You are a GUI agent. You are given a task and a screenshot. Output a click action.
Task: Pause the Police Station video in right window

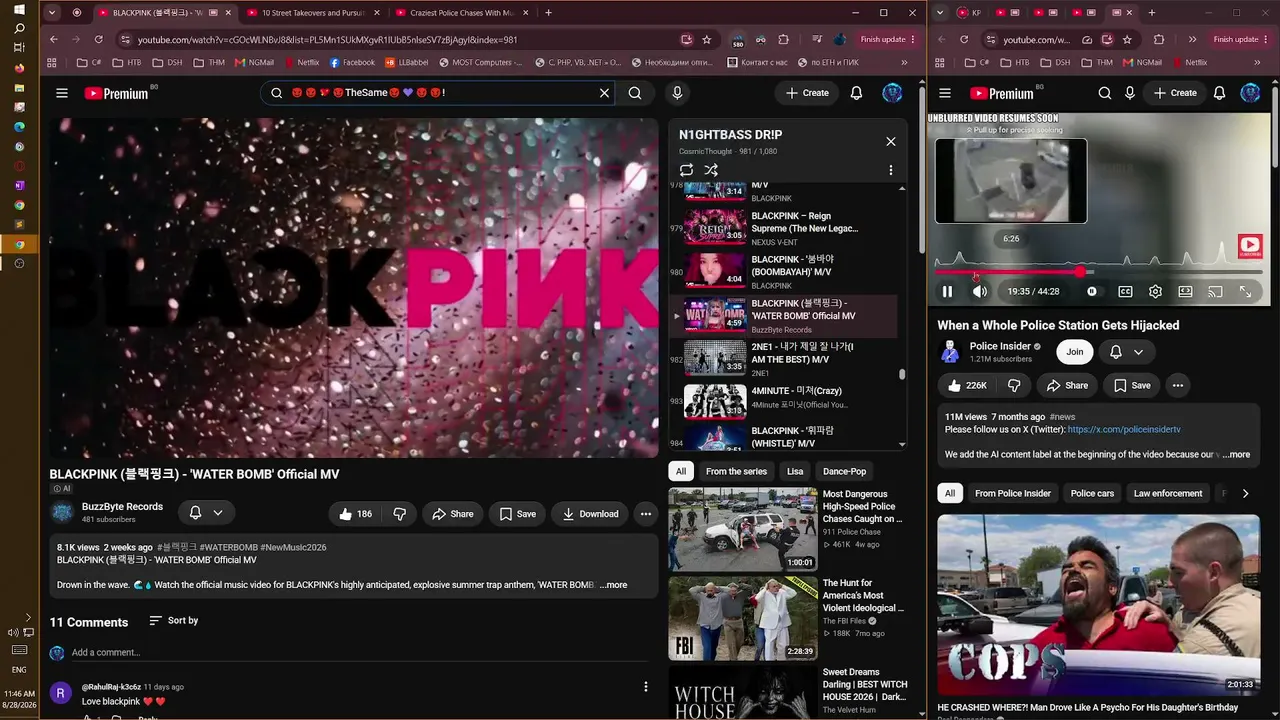coord(947,292)
